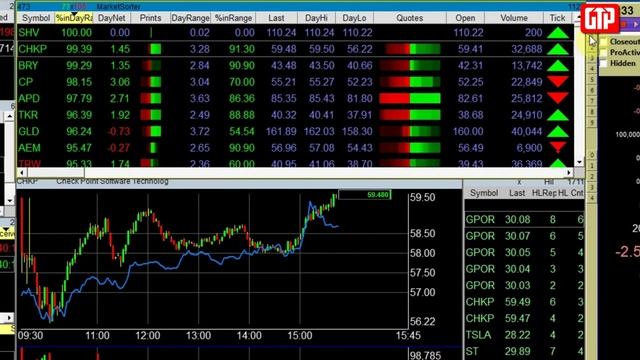Click the Prints column header
This screenshot has height=360, width=640.
coord(150,18)
